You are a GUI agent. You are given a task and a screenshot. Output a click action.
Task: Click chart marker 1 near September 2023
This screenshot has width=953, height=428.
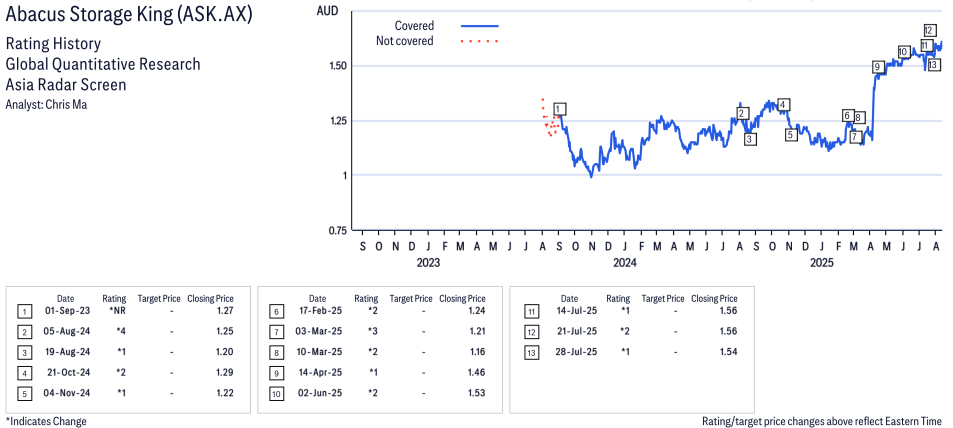(560, 109)
